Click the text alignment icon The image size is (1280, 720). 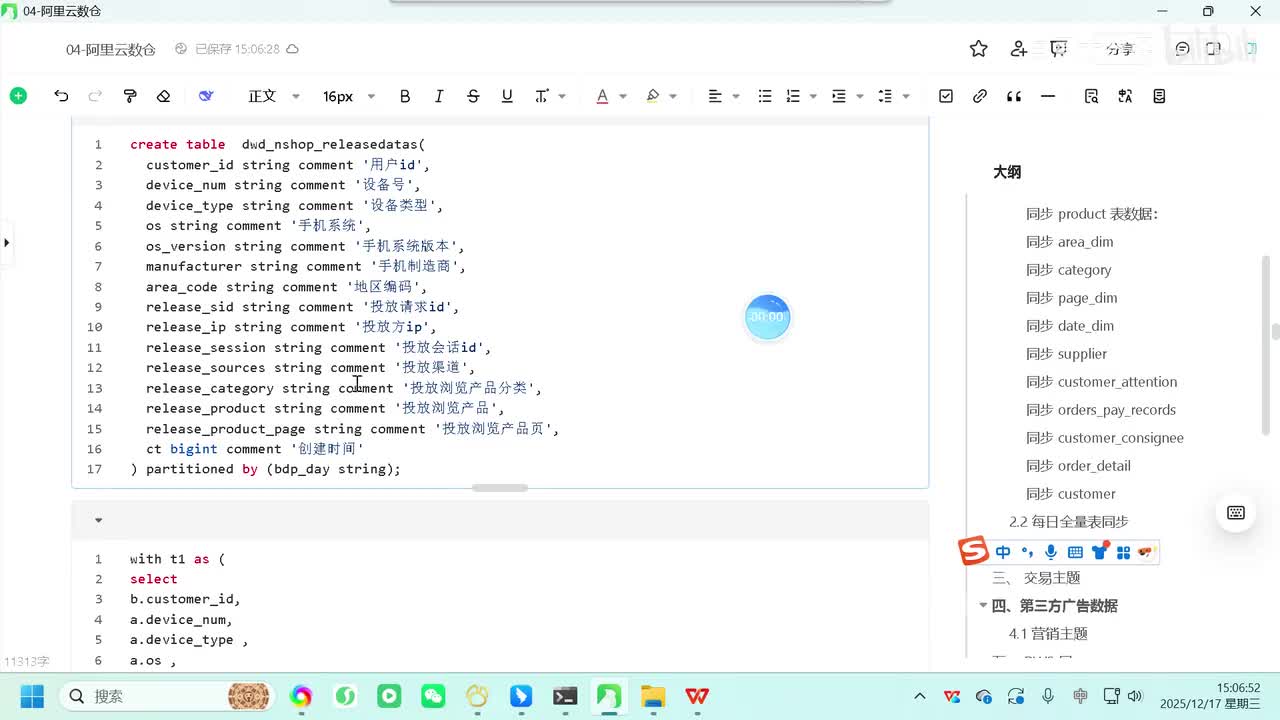[715, 96]
